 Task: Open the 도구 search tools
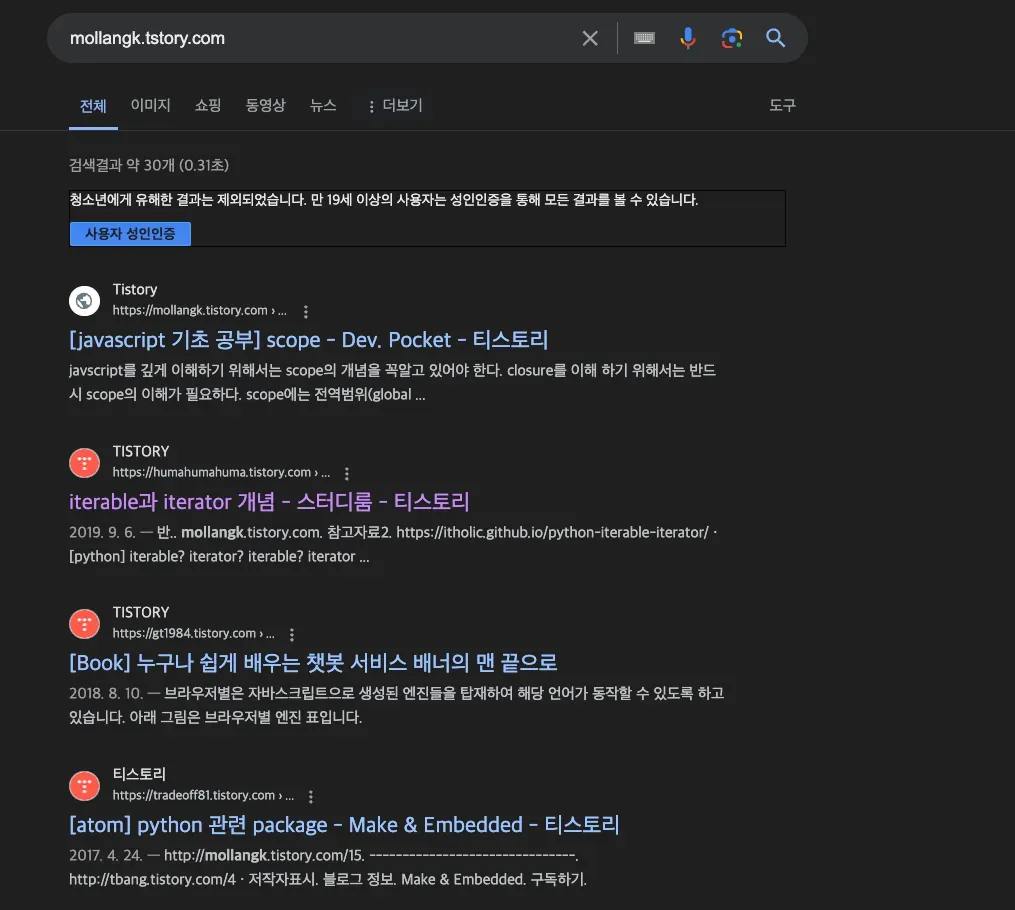[x=782, y=105]
